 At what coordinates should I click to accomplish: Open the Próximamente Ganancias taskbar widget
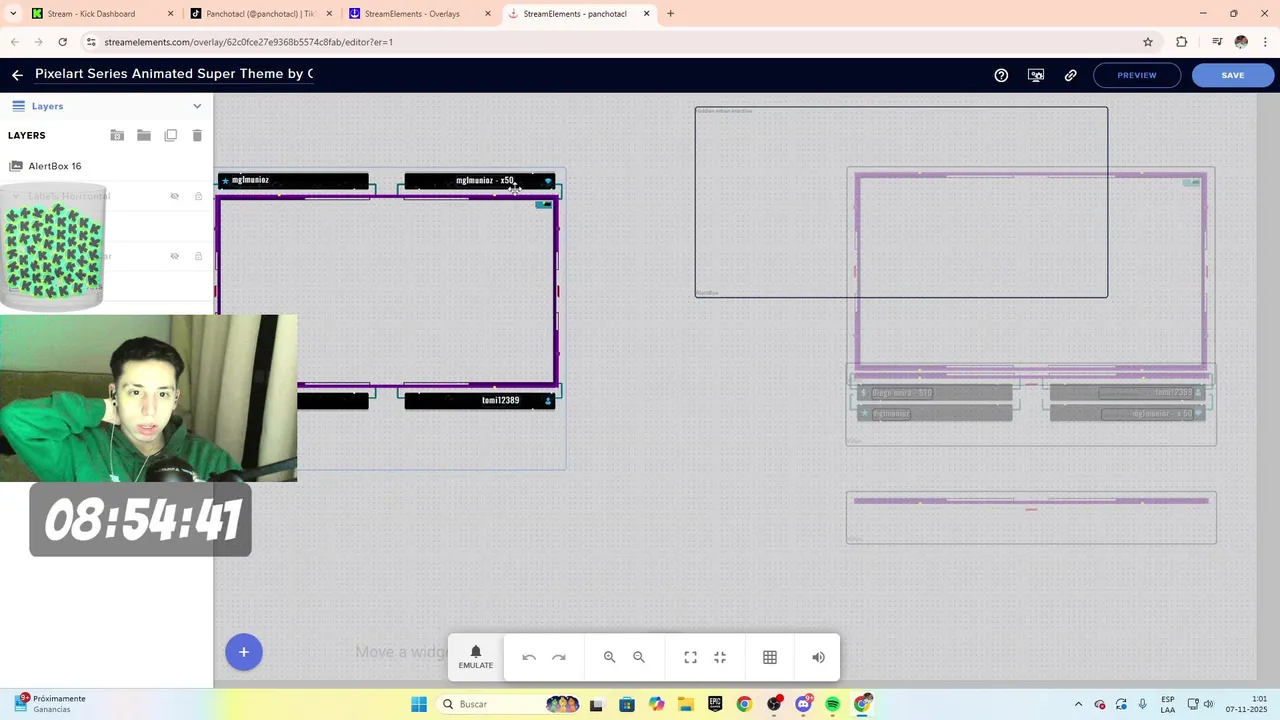coord(50,704)
